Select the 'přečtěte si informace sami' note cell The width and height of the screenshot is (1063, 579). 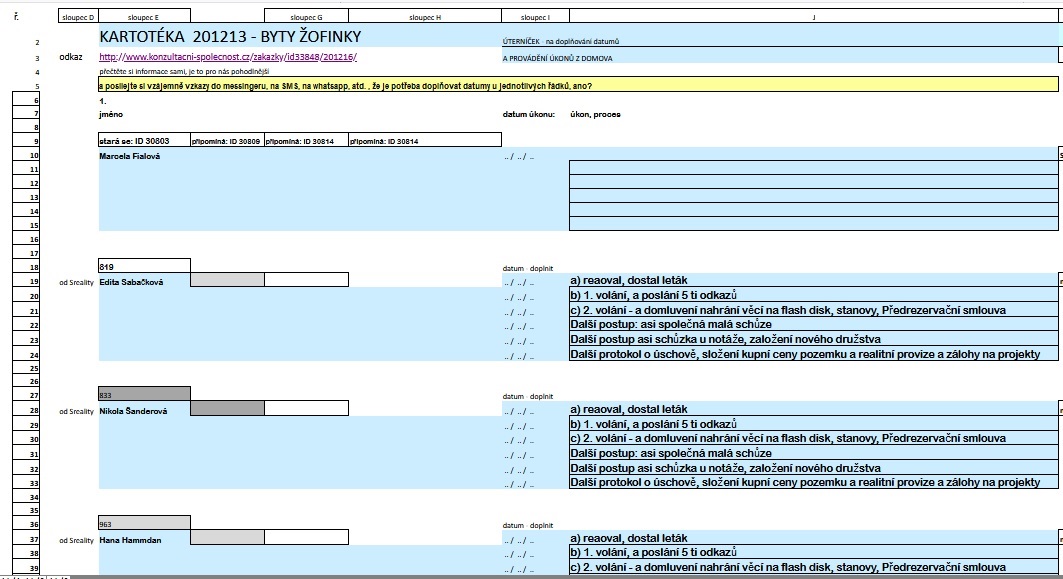(x=184, y=71)
